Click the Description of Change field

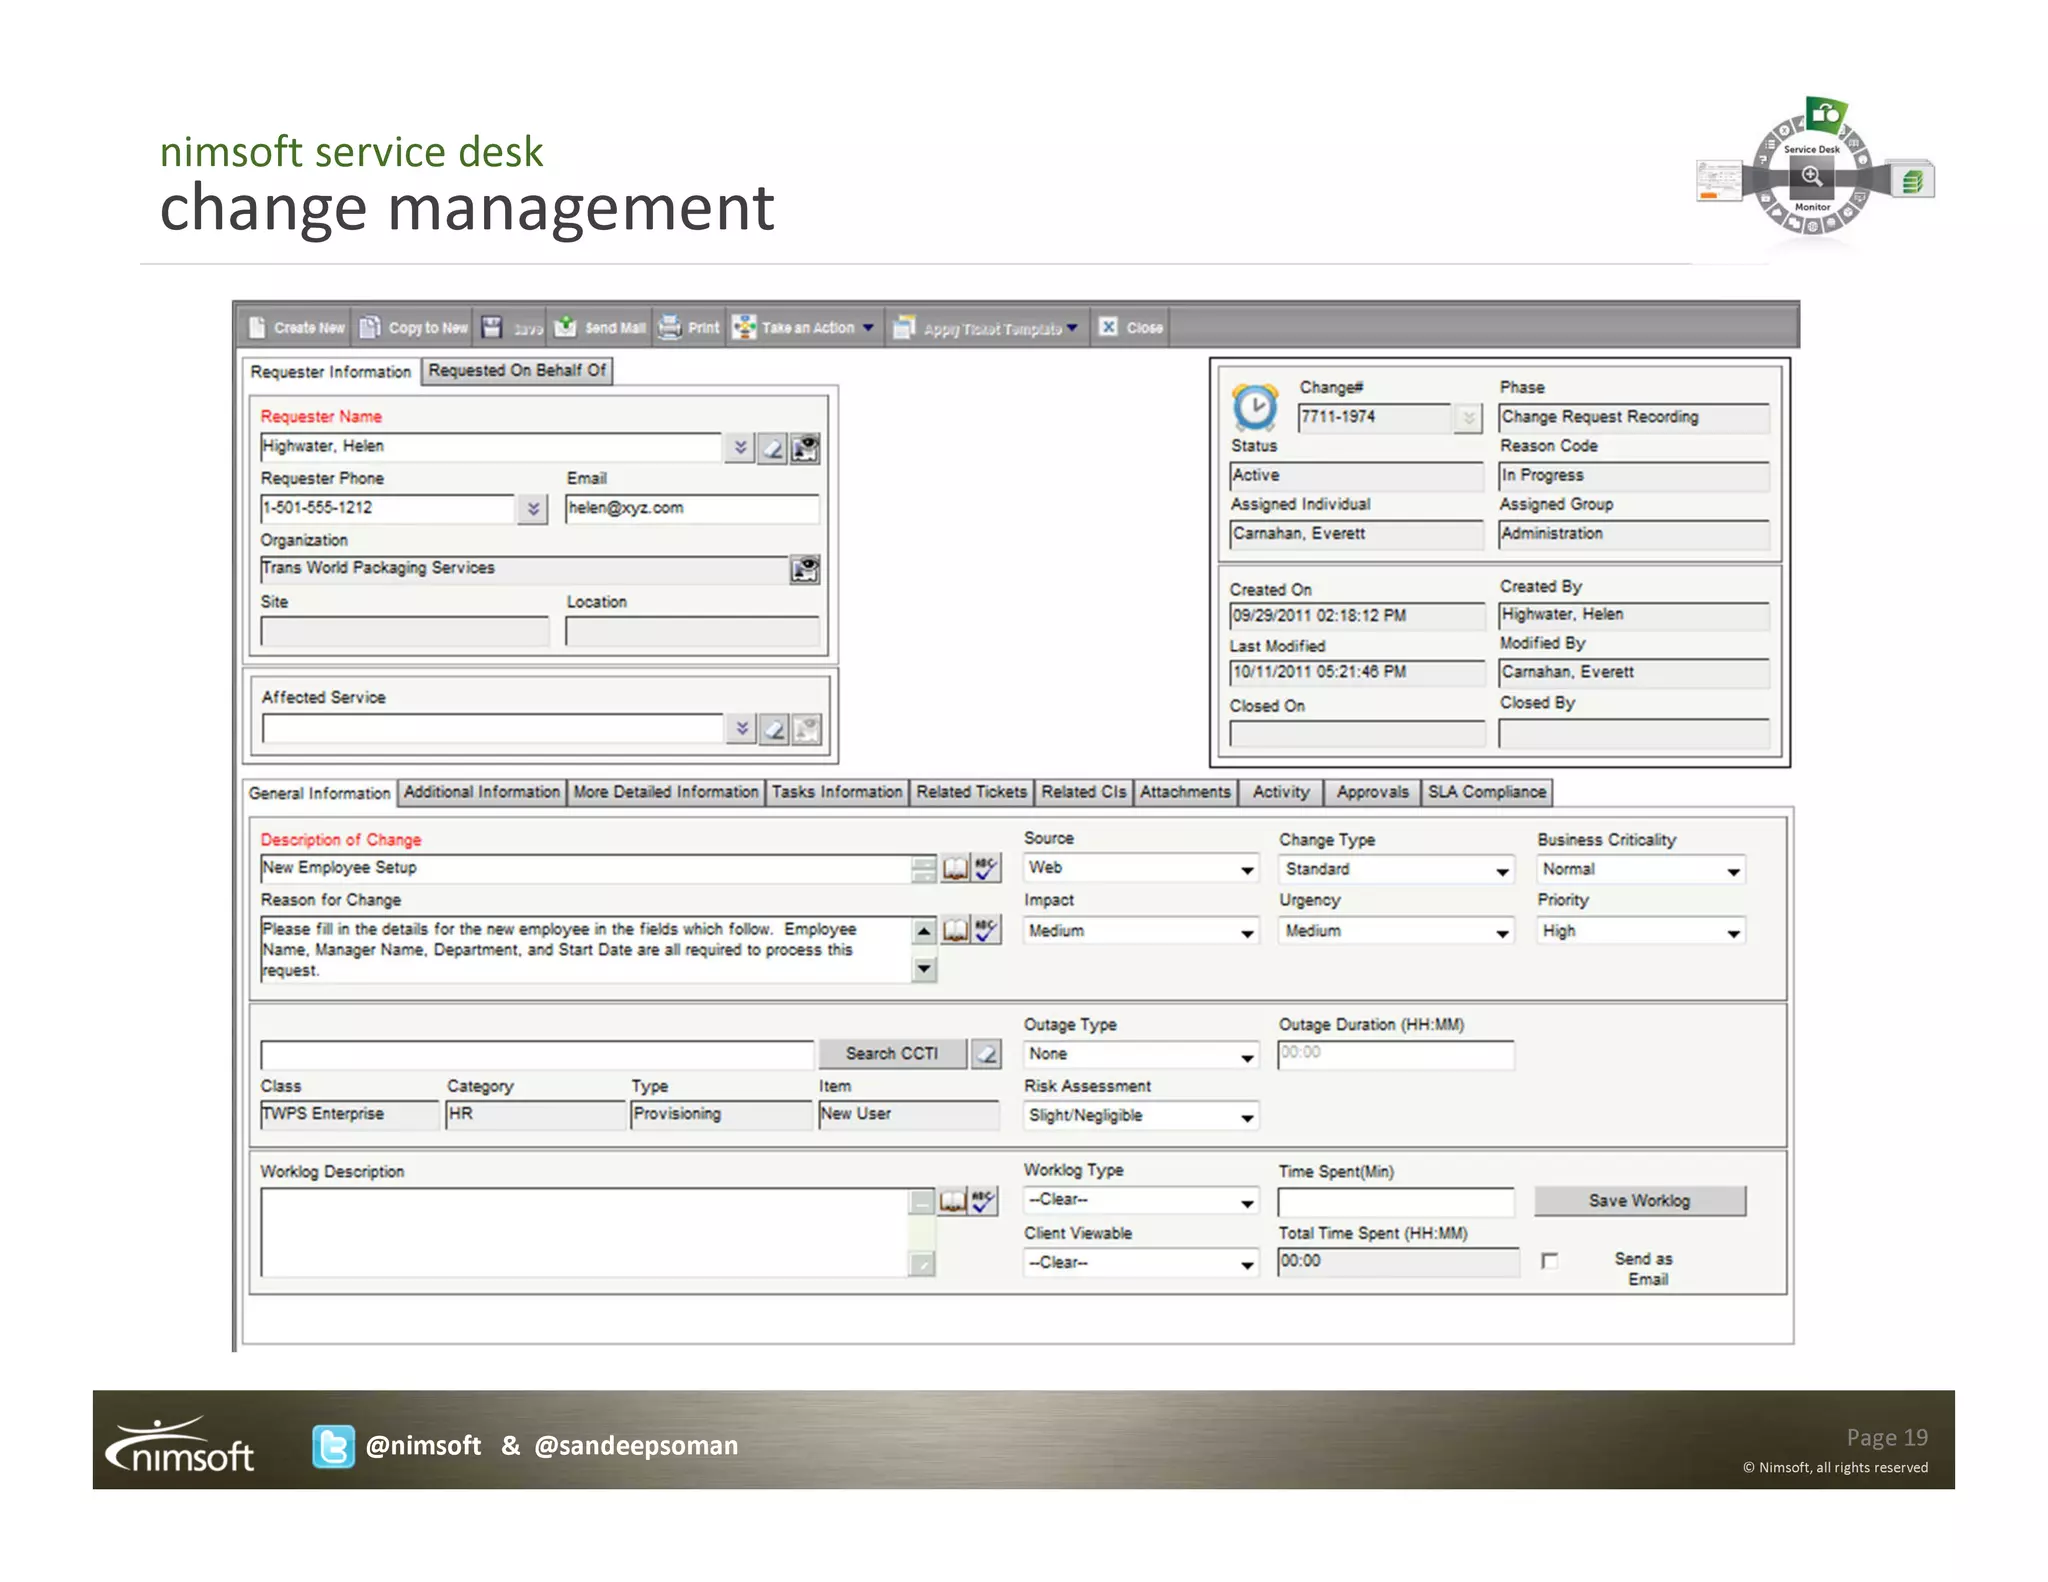tap(586, 869)
